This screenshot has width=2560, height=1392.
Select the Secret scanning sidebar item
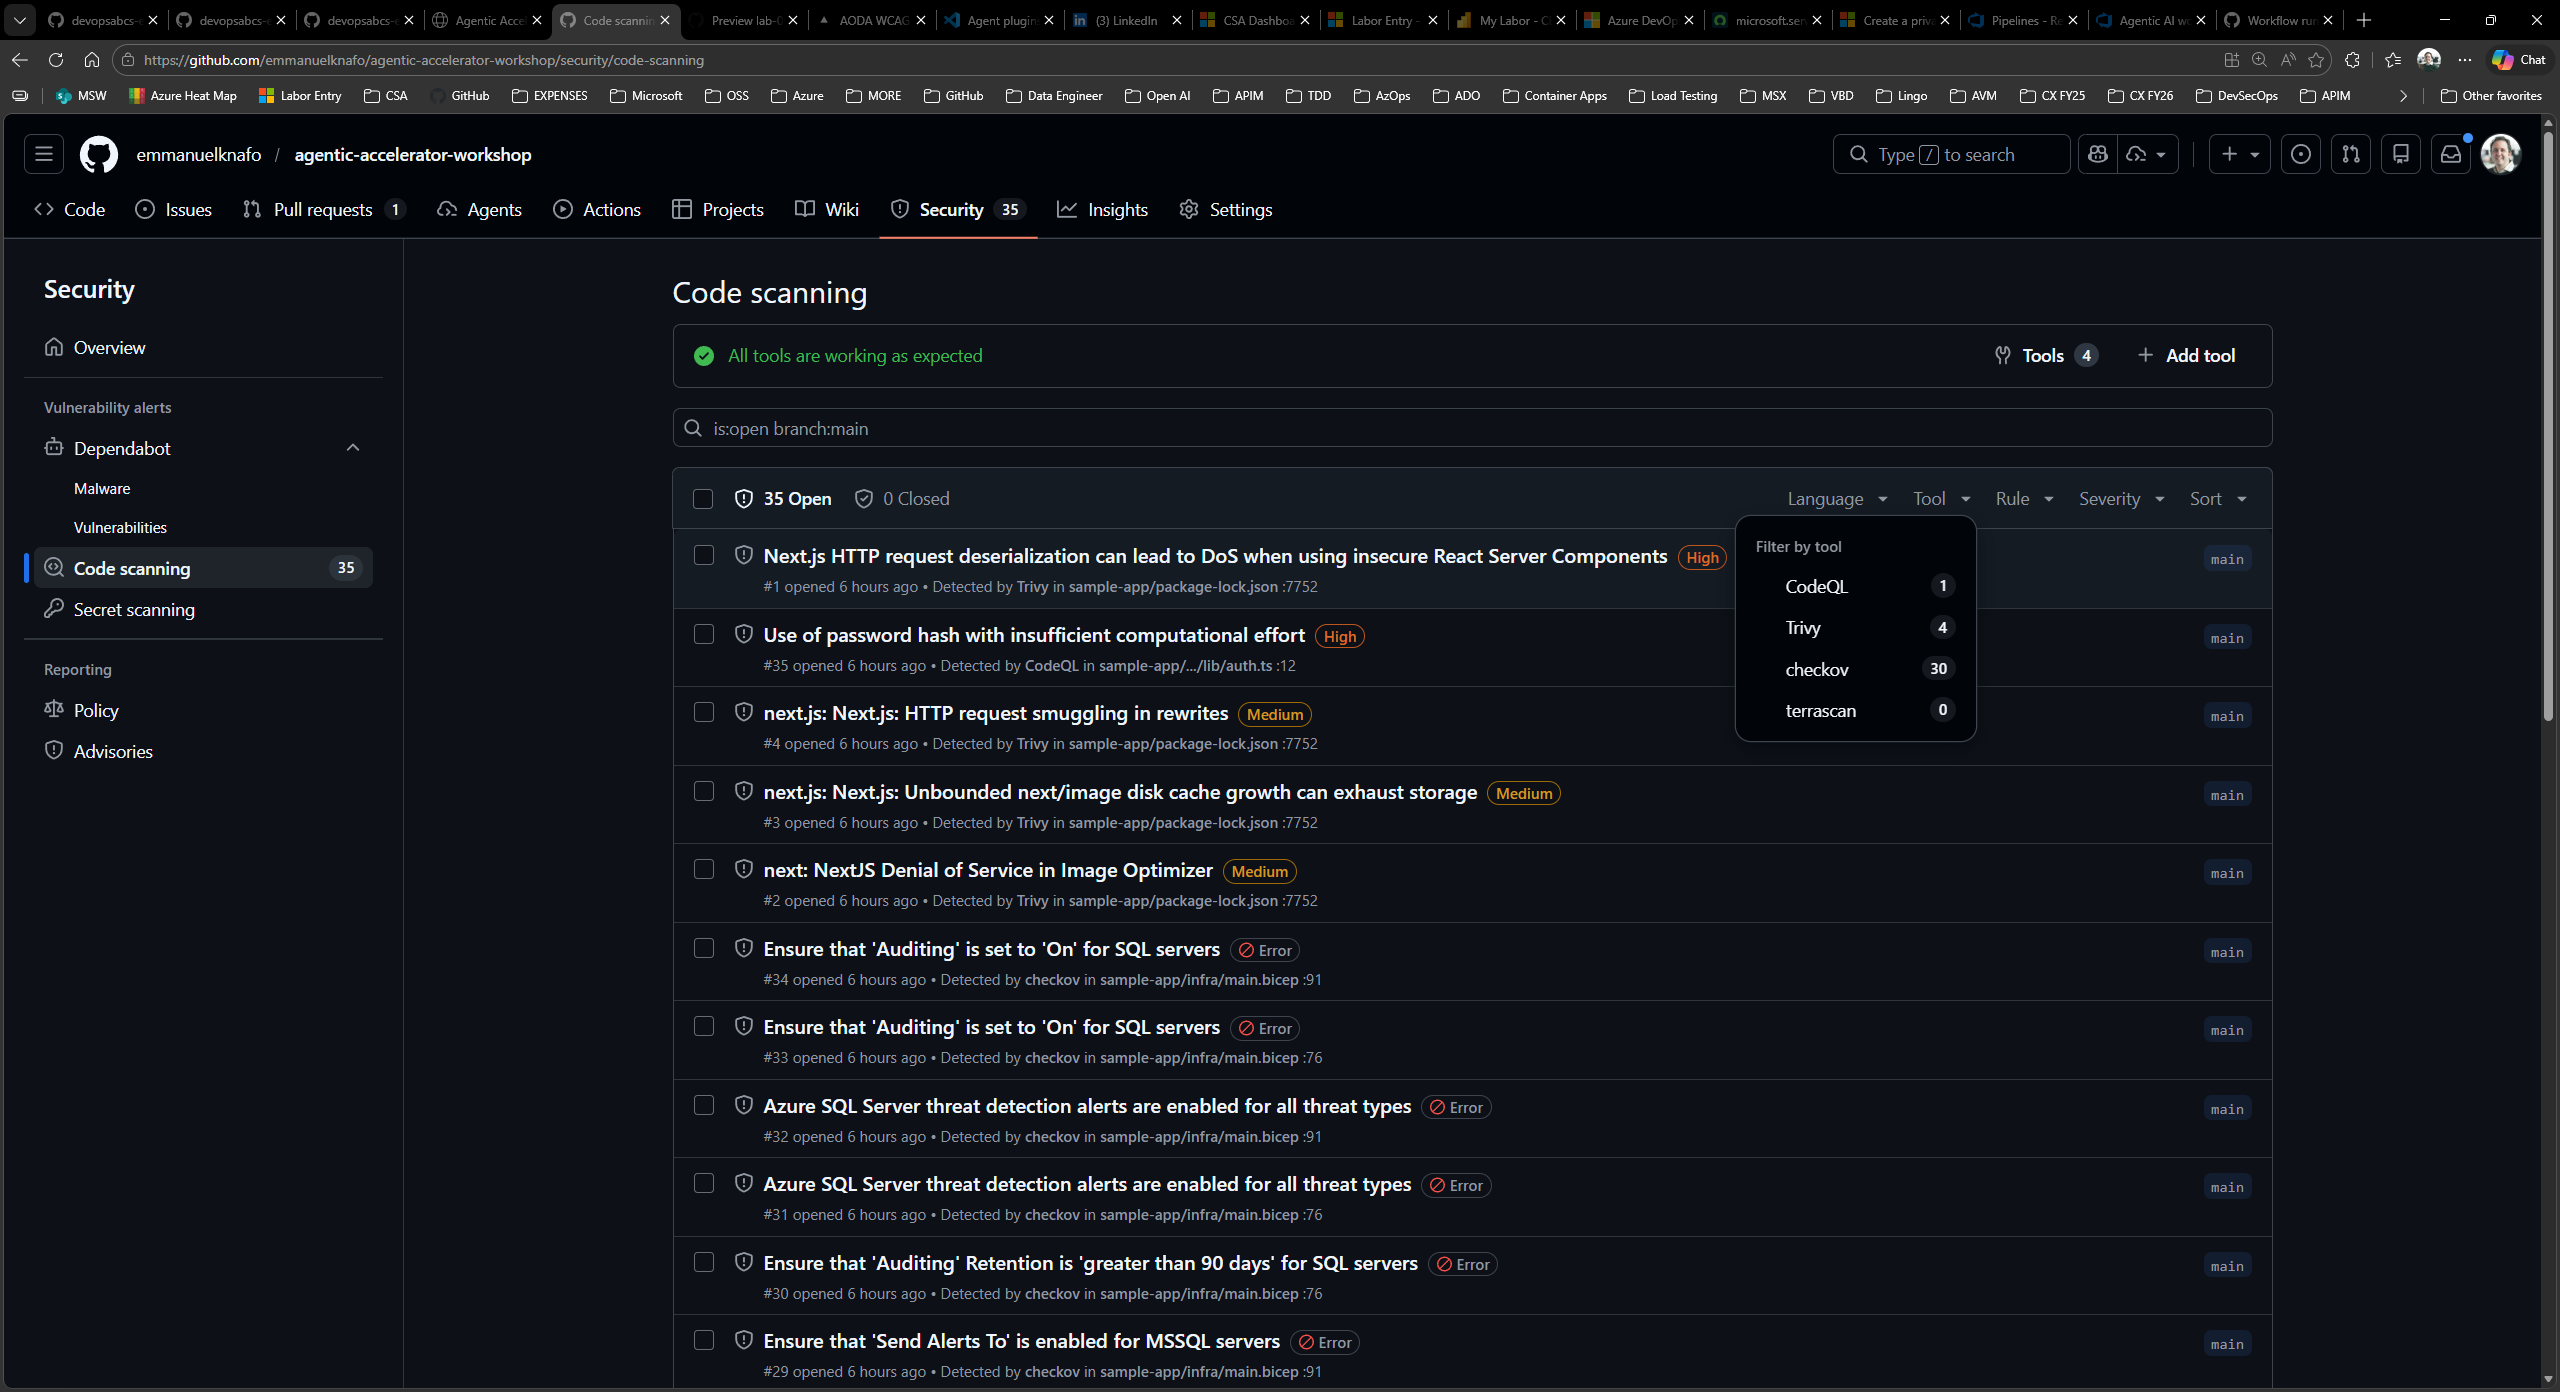pyautogui.click(x=133, y=609)
